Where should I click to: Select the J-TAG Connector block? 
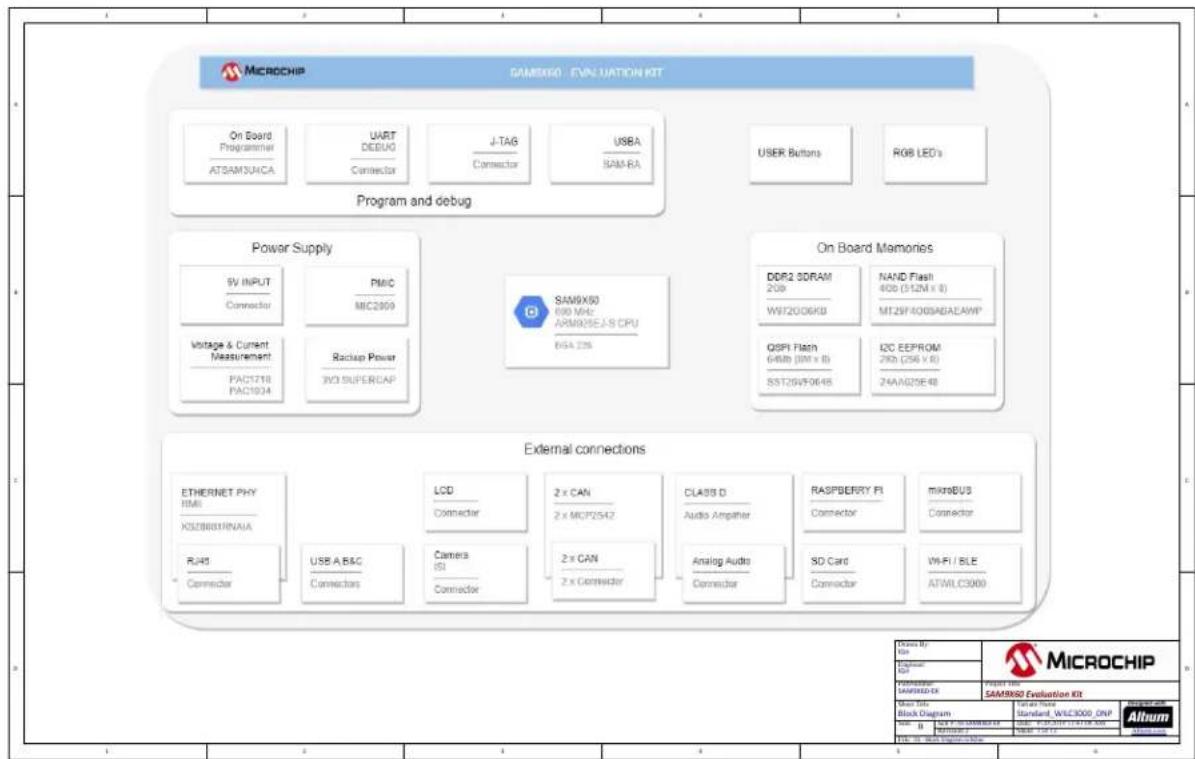[479, 154]
